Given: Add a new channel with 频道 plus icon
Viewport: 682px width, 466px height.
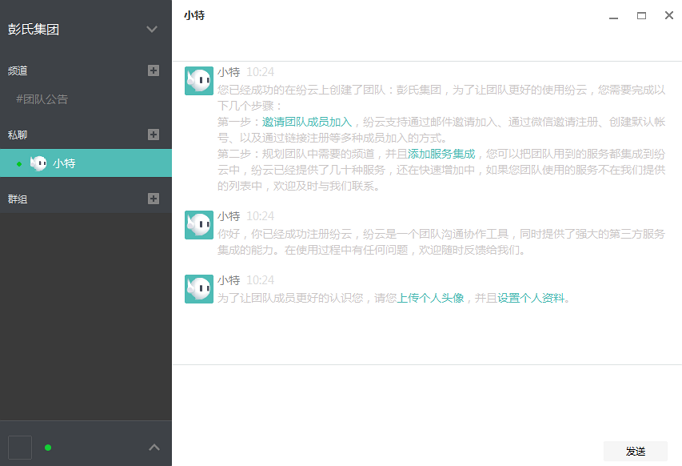Looking at the screenshot, I should pyautogui.click(x=153, y=70).
